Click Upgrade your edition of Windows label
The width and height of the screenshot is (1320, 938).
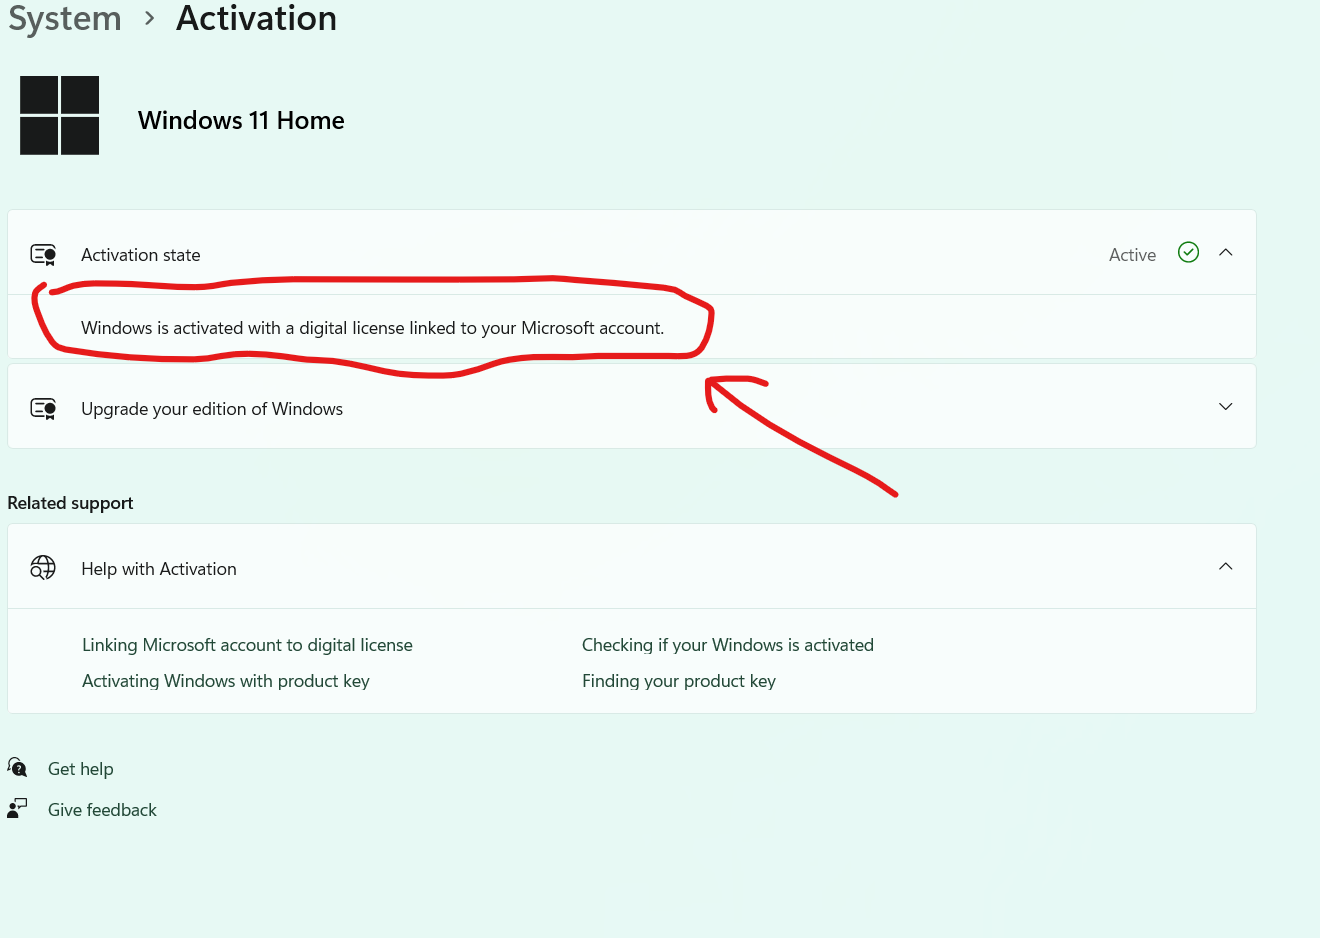point(212,409)
